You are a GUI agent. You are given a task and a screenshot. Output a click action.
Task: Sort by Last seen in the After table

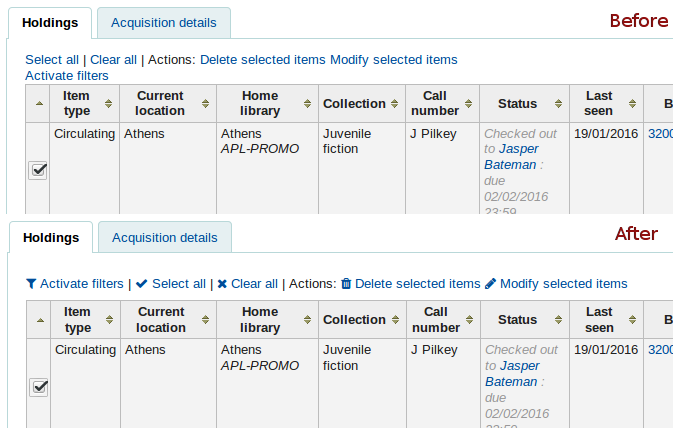coord(599,320)
